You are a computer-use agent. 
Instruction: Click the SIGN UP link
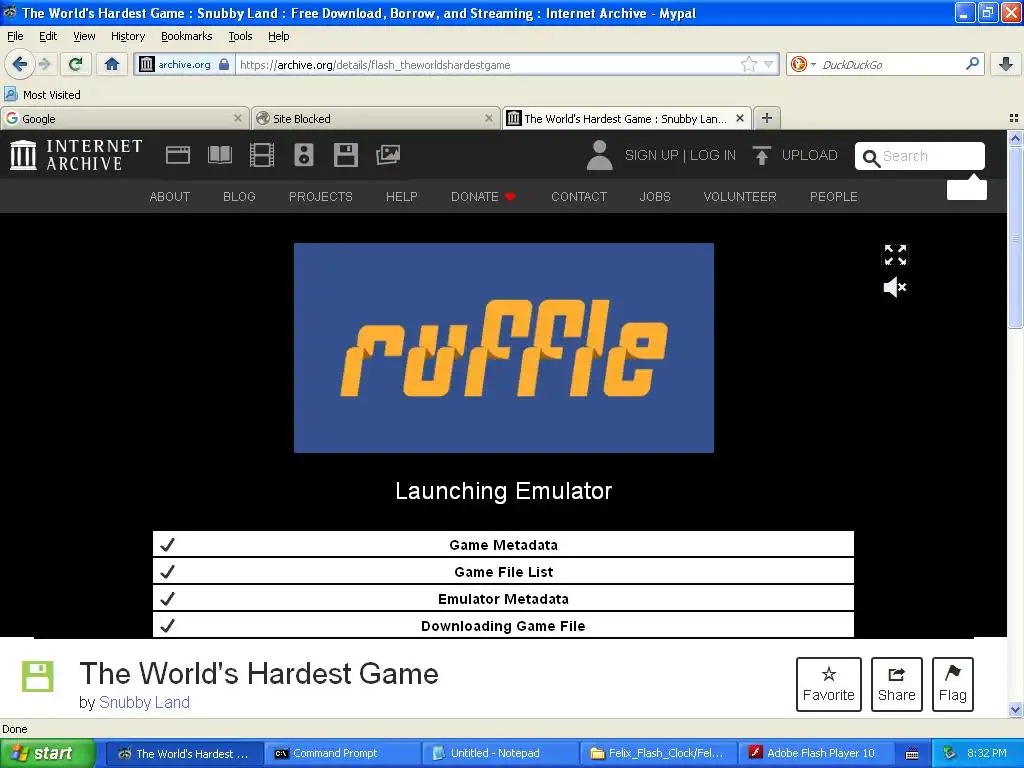(x=651, y=155)
